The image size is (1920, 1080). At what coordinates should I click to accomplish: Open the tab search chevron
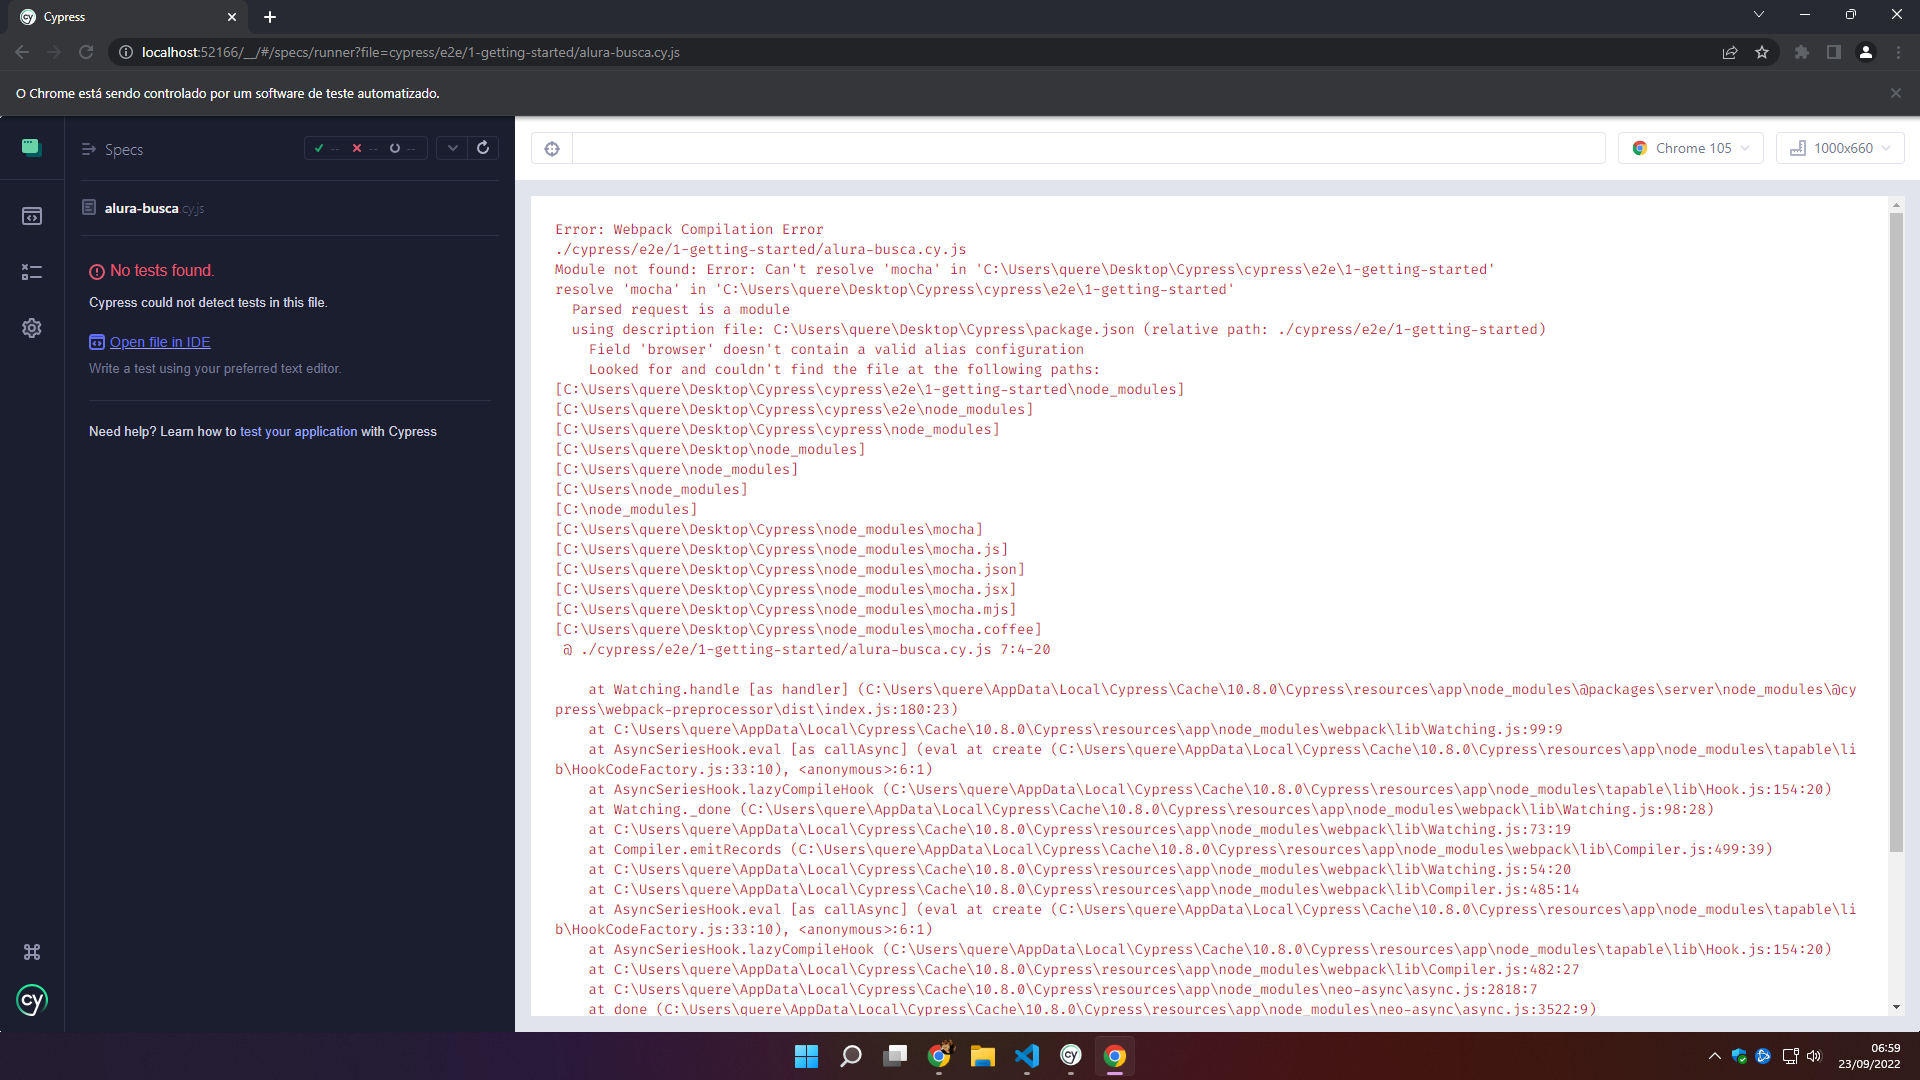tap(1759, 14)
